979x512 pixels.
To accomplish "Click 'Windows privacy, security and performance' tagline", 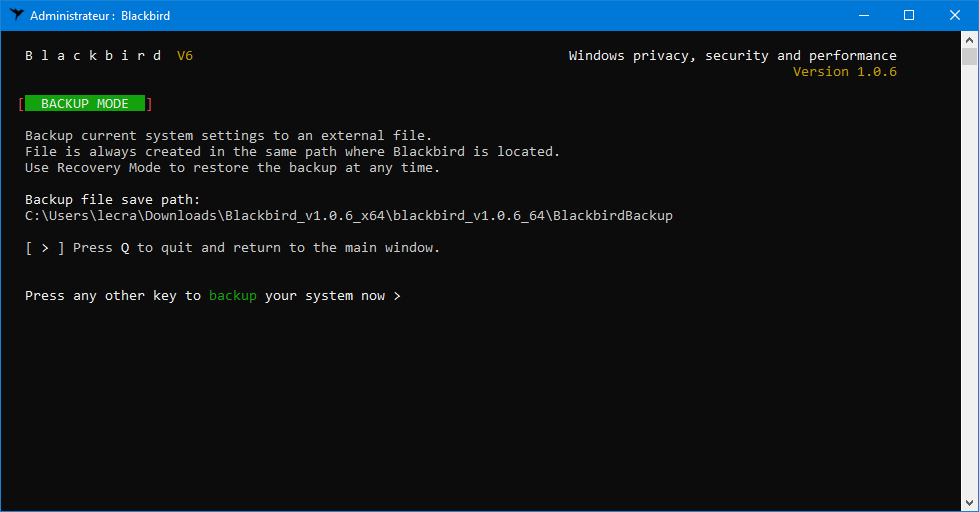I will pyautogui.click(x=732, y=56).
